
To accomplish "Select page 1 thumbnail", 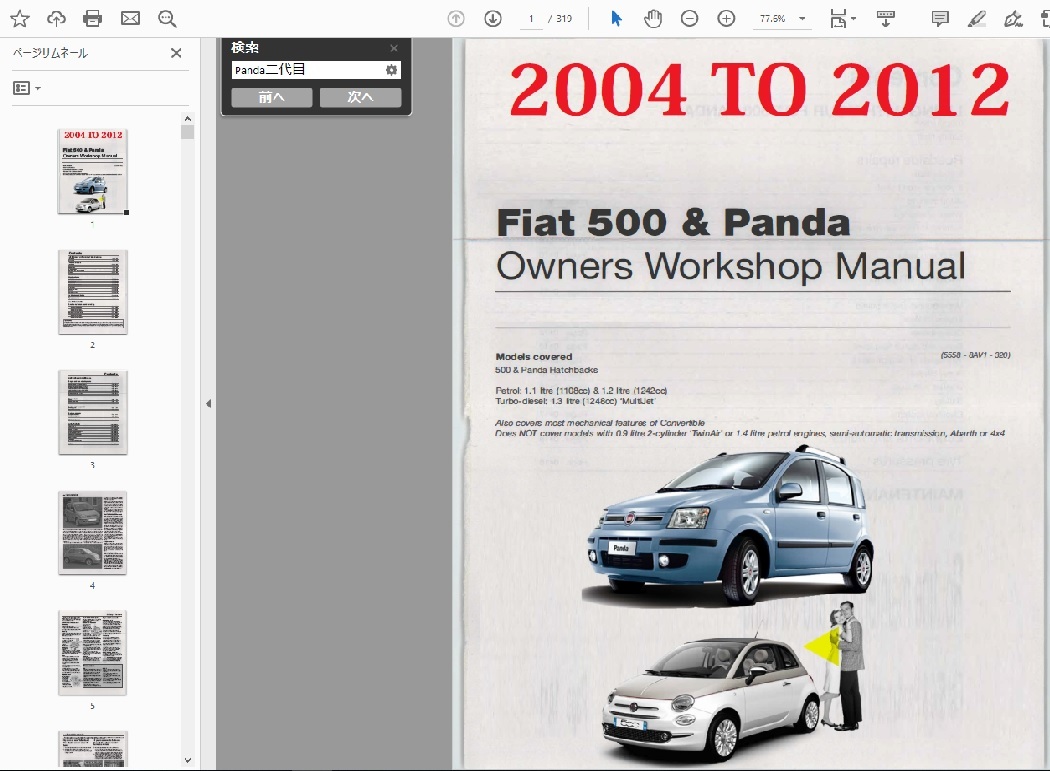I will coord(92,171).
